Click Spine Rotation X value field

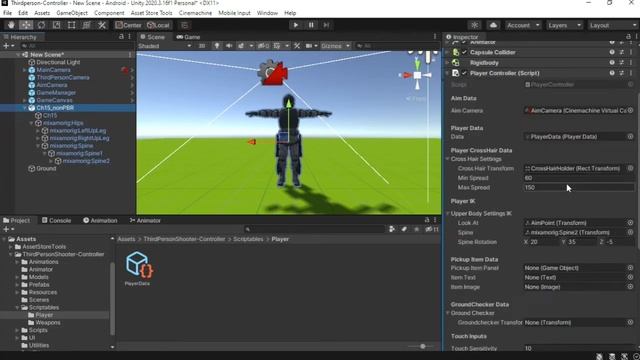click(x=544, y=242)
